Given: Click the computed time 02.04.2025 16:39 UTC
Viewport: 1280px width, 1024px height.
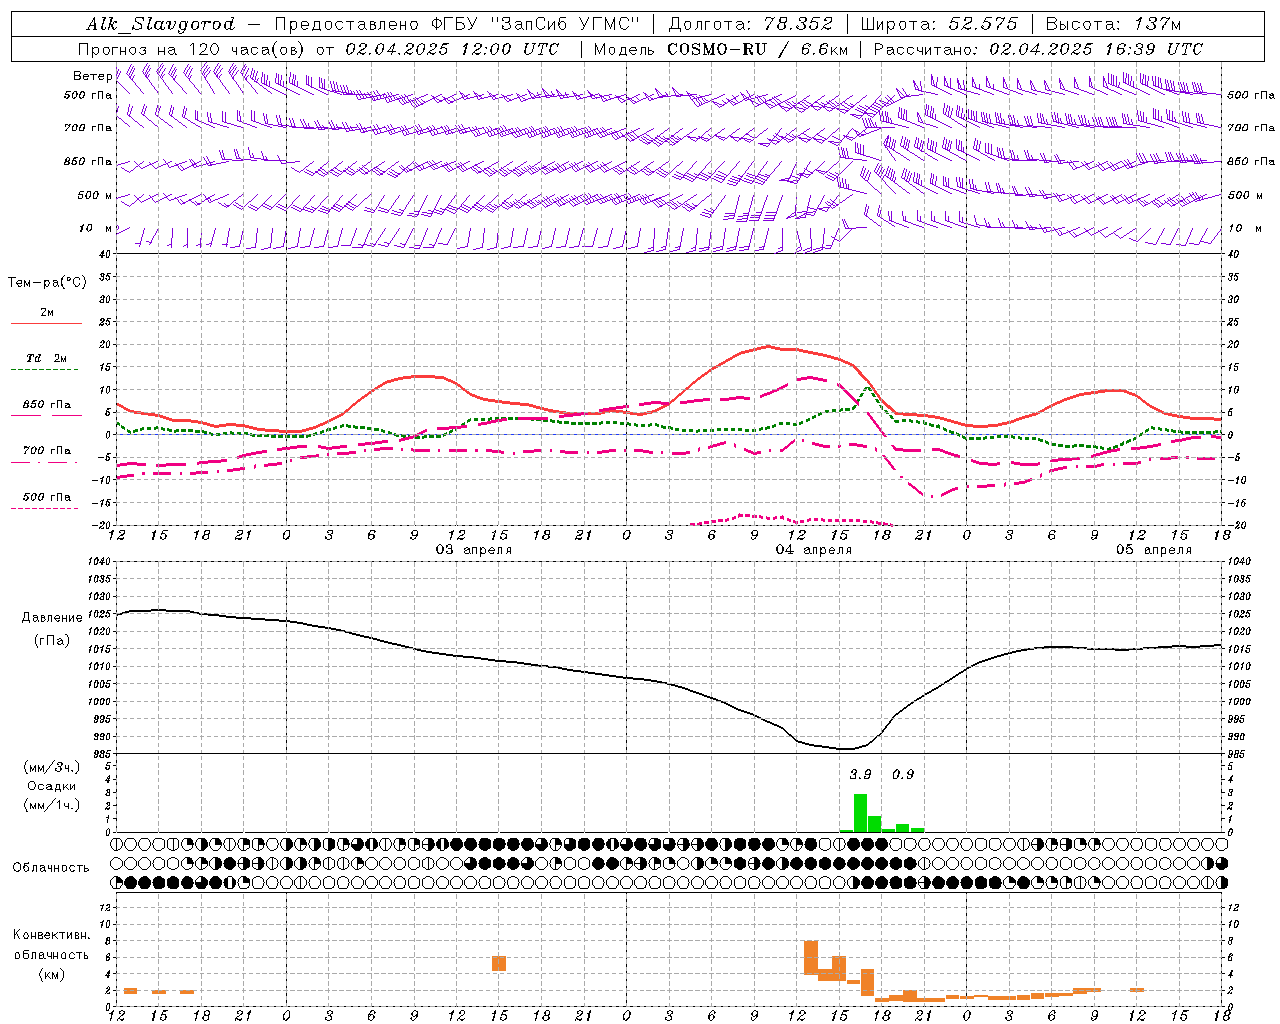Looking at the screenshot, I should 1096,49.
